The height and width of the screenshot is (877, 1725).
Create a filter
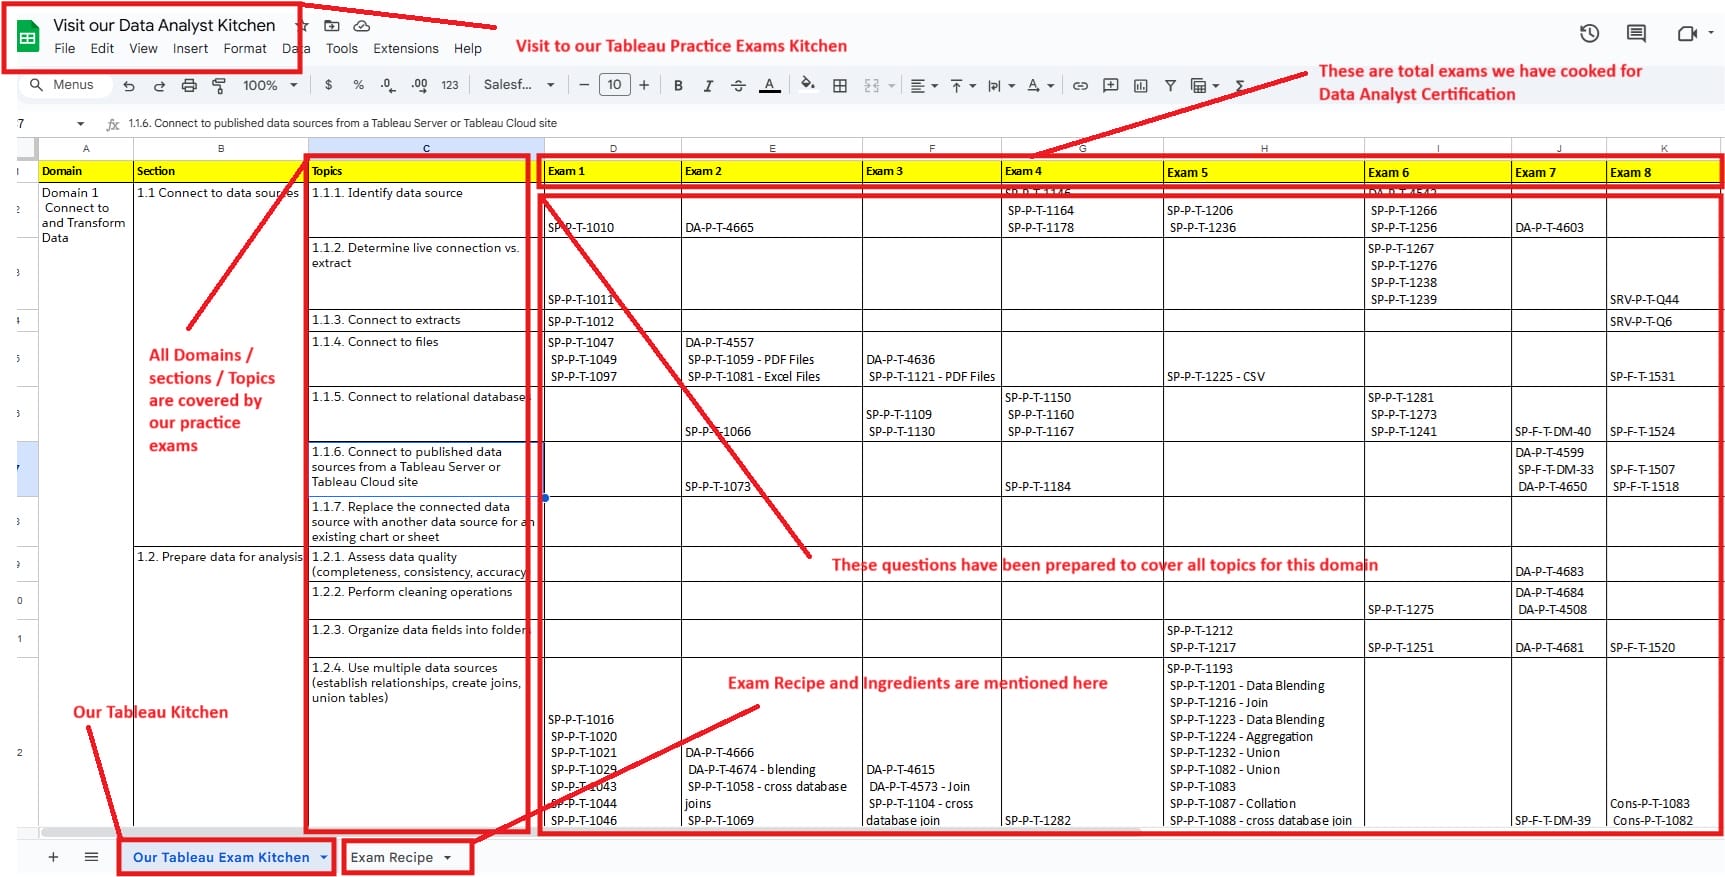point(1170,86)
